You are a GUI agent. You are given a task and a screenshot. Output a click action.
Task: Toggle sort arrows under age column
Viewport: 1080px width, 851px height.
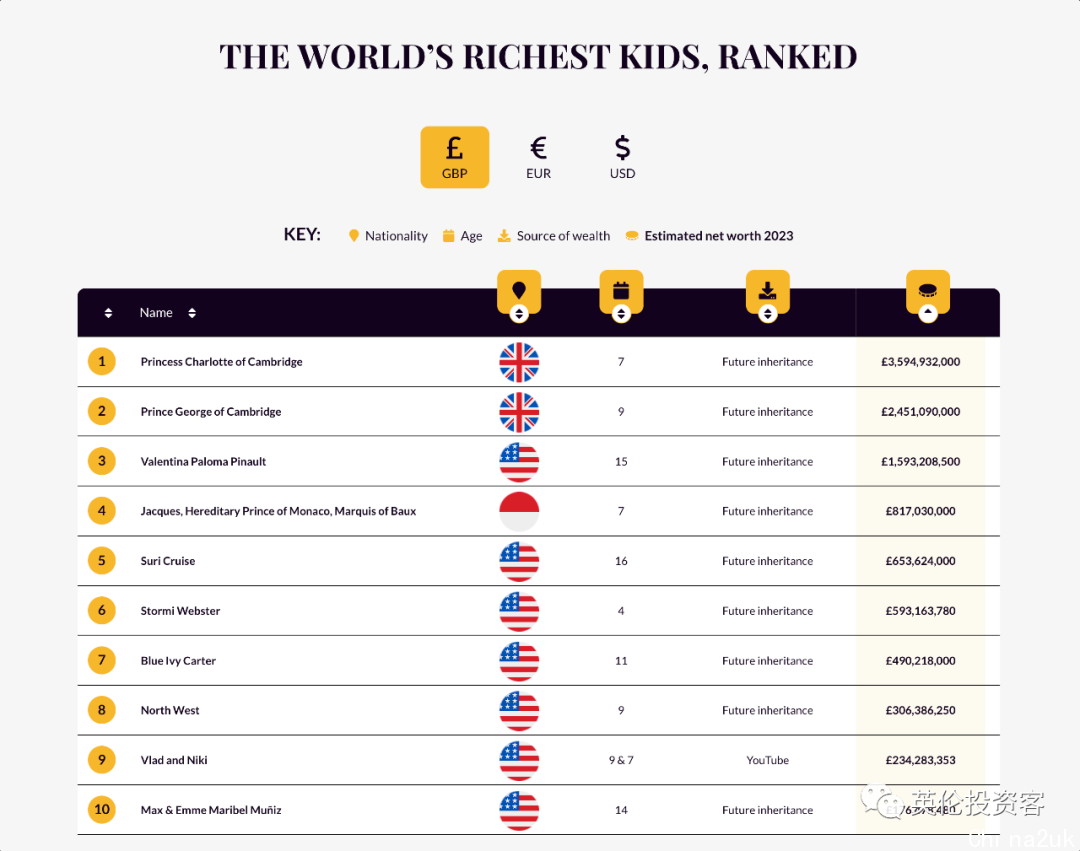coord(621,314)
